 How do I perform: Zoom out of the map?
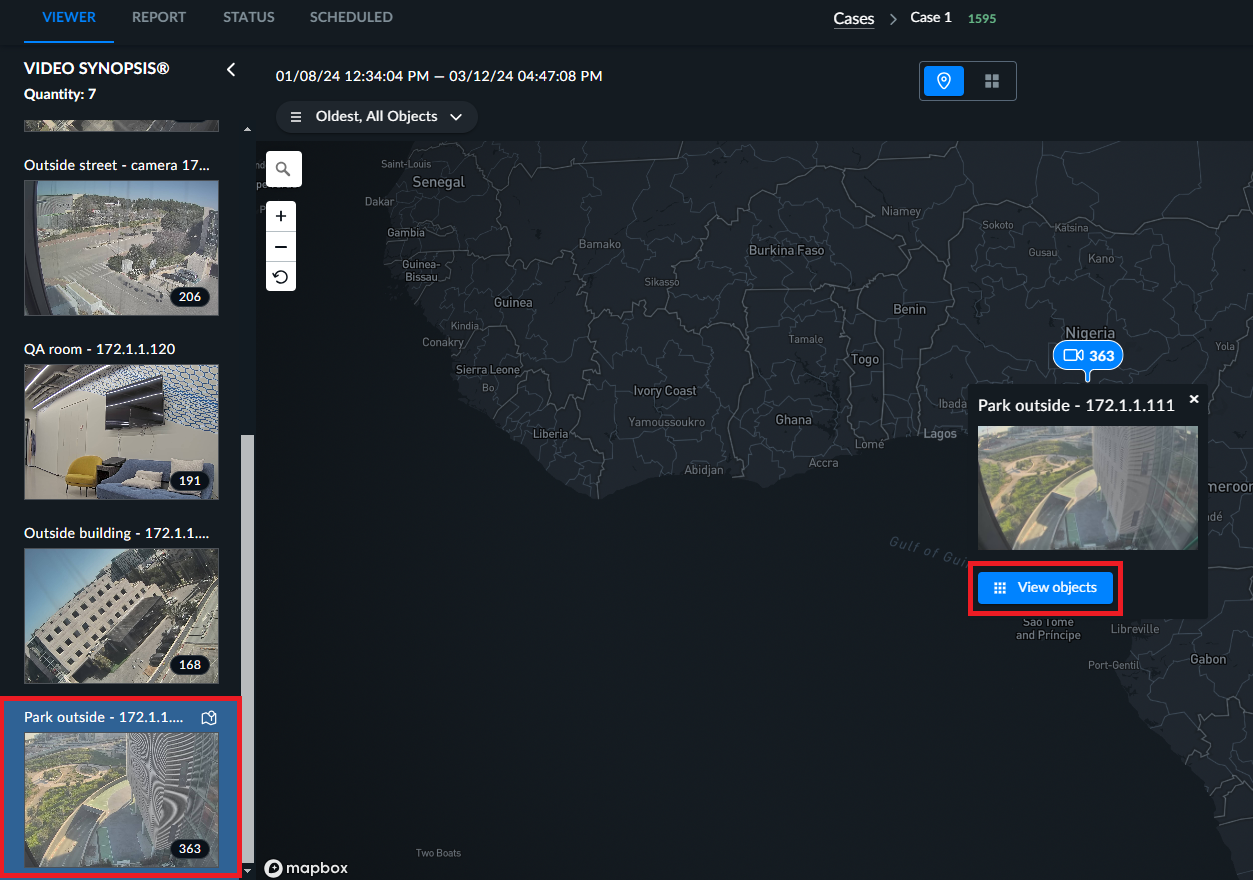[281, 246]
